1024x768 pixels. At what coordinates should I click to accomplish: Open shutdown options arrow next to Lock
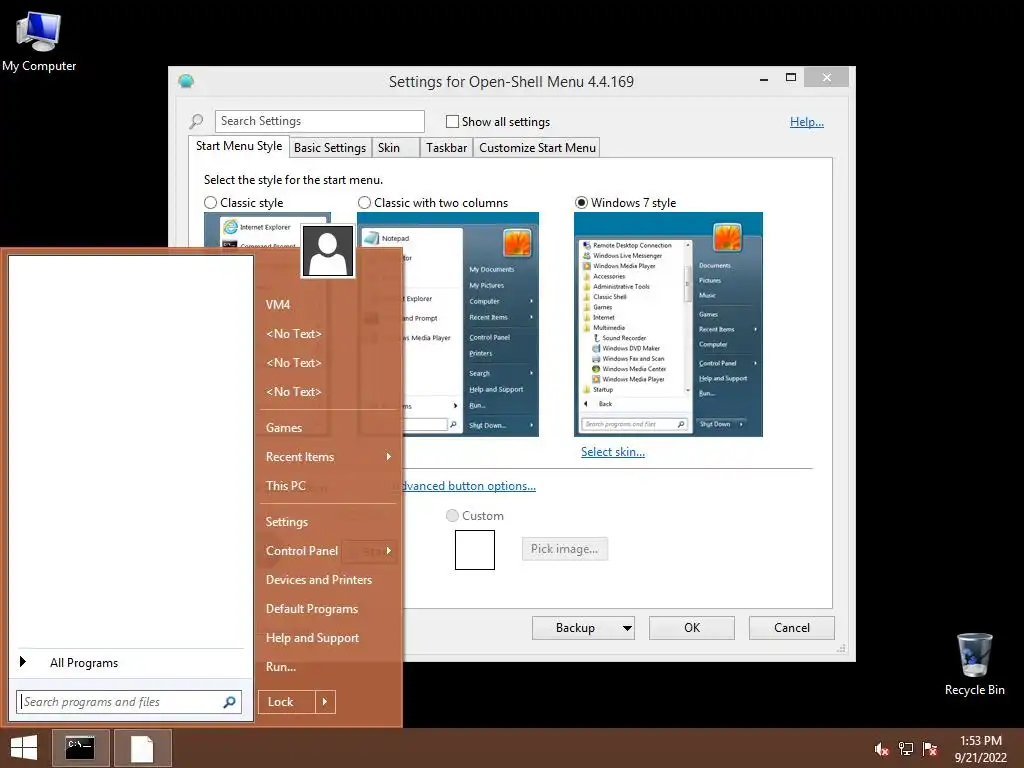coord(325,702)
